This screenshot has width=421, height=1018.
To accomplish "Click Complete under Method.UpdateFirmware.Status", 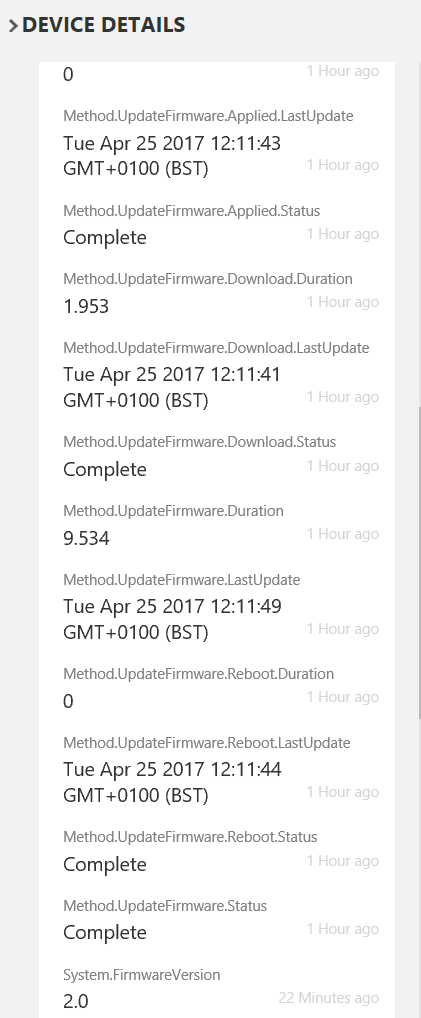I will (105, 932).
